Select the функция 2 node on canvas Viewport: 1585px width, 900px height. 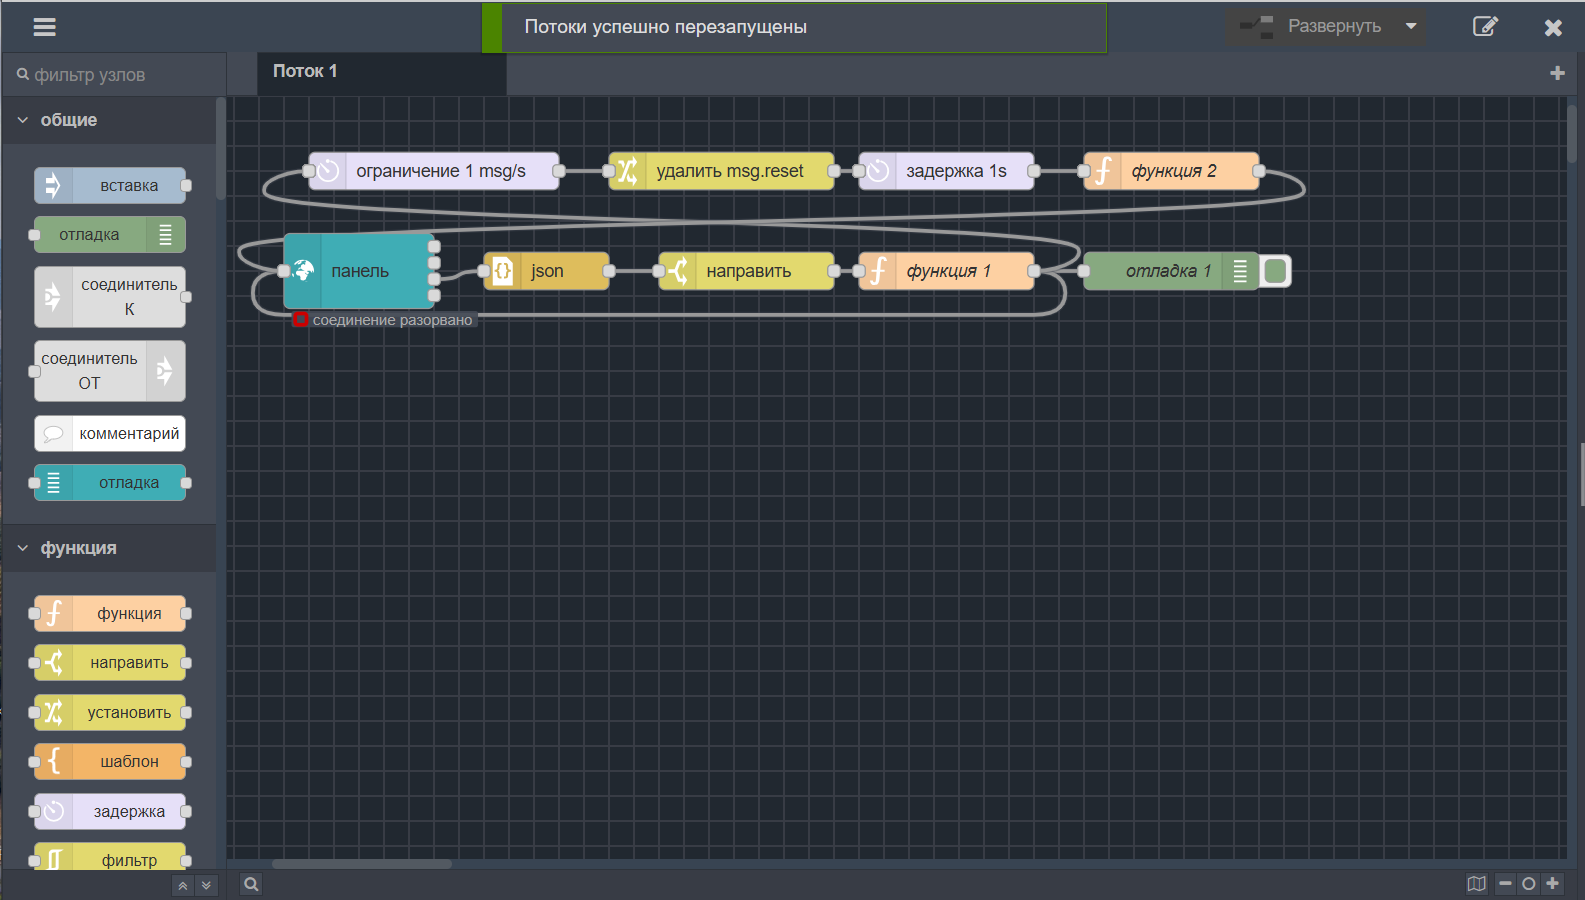pyautogui.click(x=1173, y=171)
